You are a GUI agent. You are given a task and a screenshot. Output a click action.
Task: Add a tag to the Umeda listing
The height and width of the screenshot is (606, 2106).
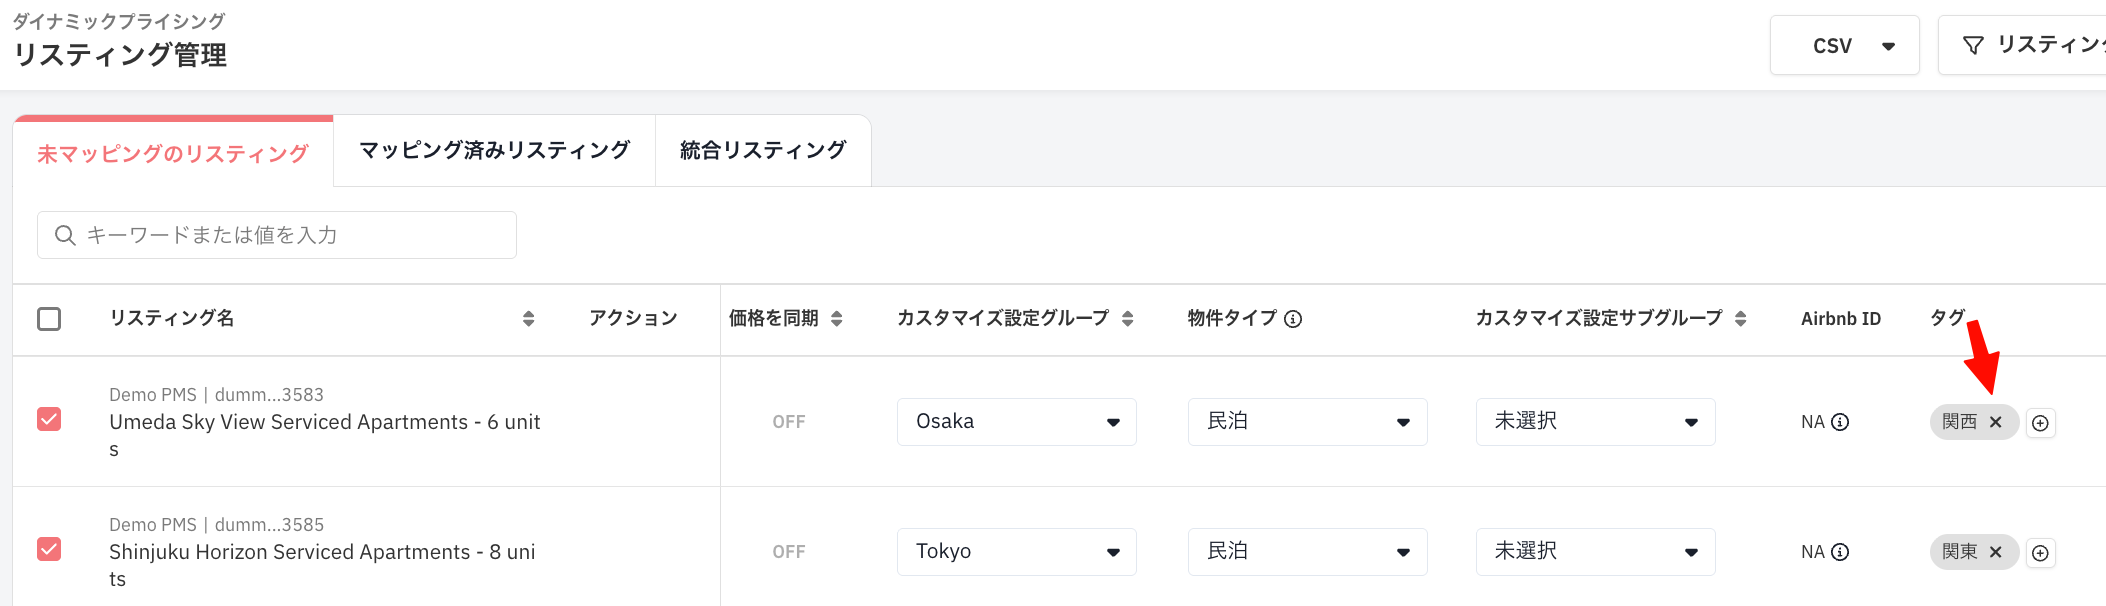point(2040,423)
